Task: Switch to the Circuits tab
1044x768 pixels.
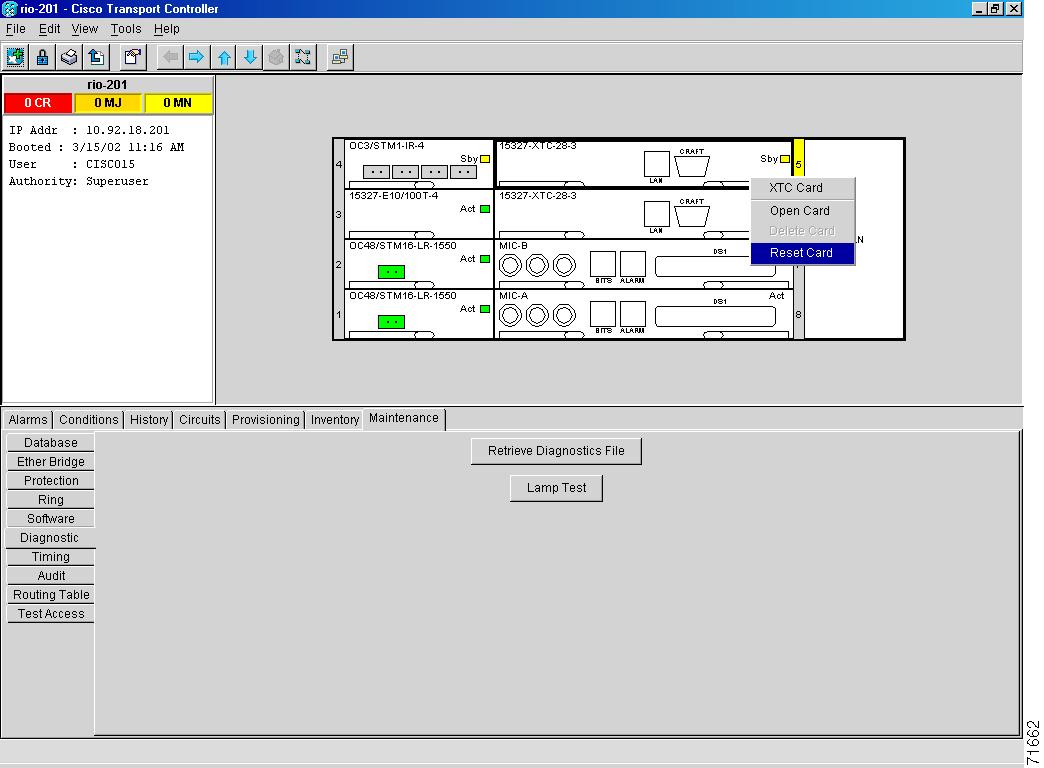Action: (199, 420)
